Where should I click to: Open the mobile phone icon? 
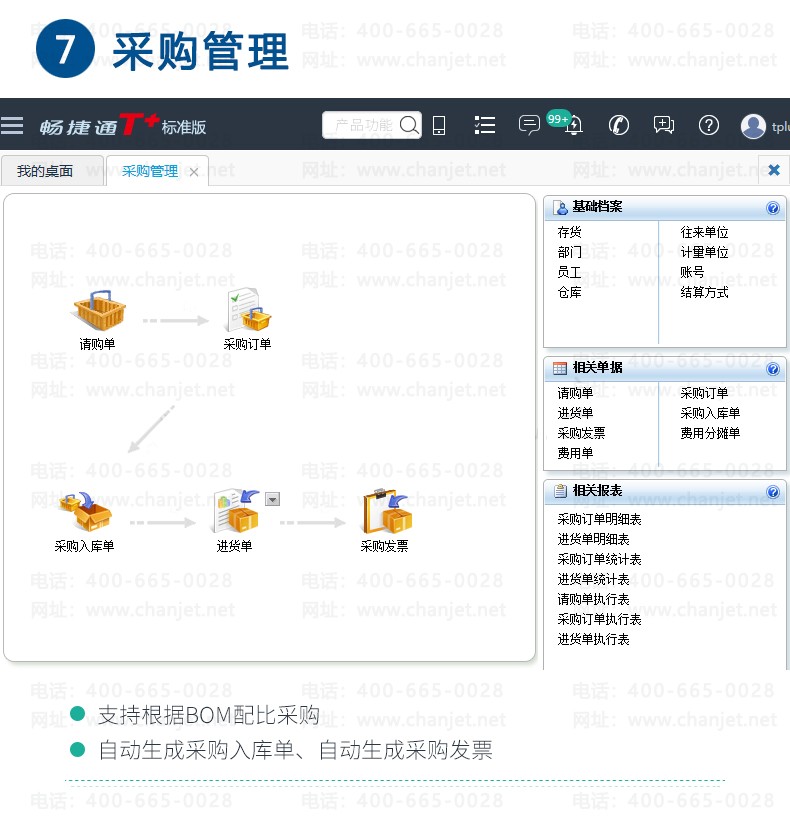pos(439,126)
